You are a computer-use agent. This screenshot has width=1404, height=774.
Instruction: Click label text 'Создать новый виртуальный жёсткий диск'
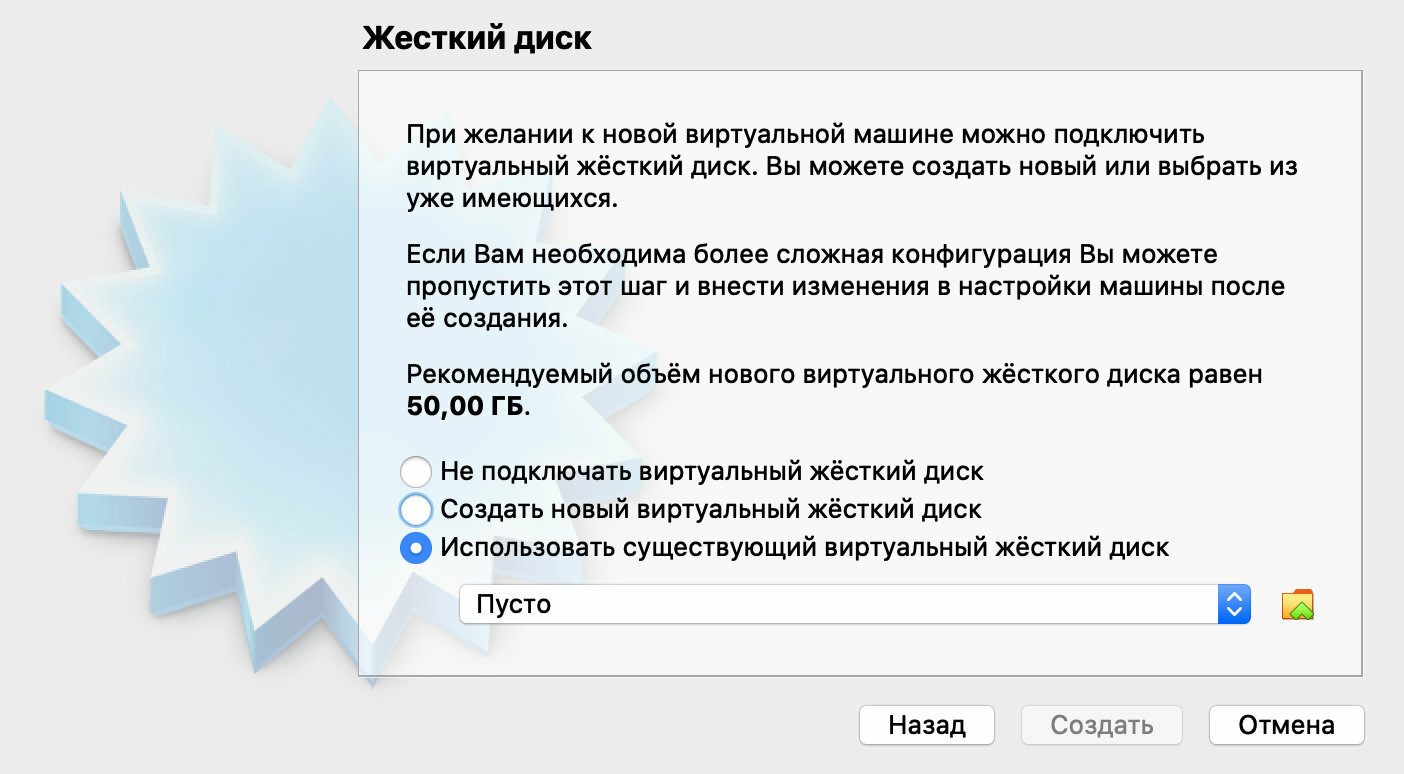pos(711,510)
